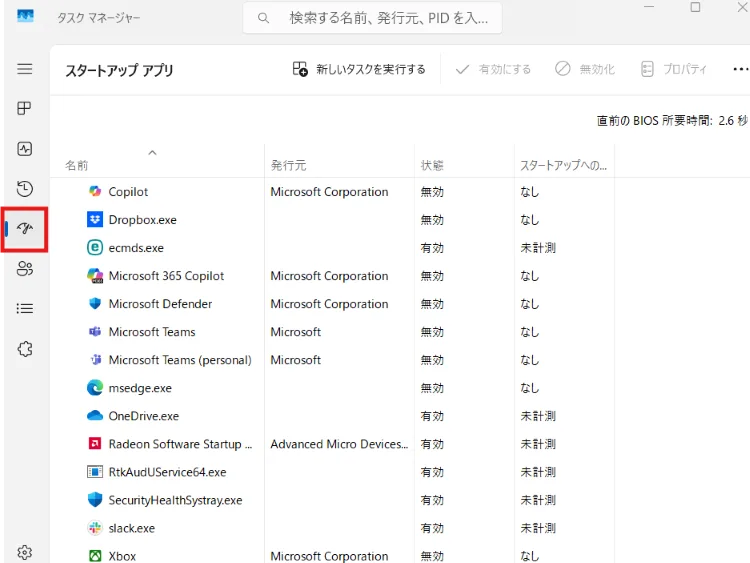
Task: Open the Processes page icon
Action: (x=25, y=109)
